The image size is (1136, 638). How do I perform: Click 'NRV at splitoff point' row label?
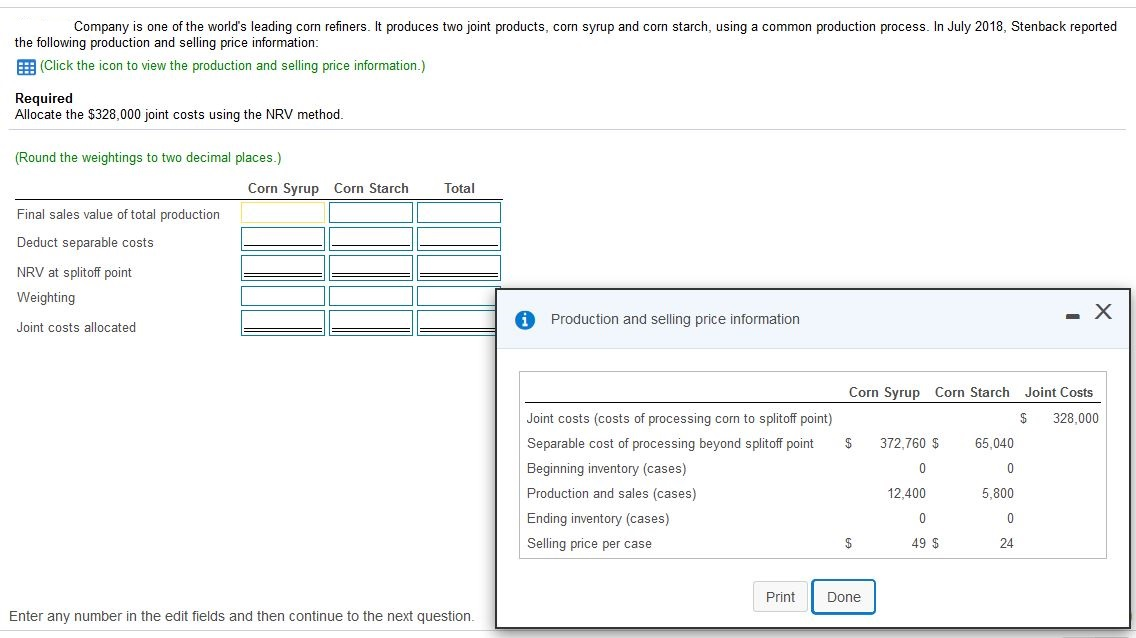click(x=74, y=272)
